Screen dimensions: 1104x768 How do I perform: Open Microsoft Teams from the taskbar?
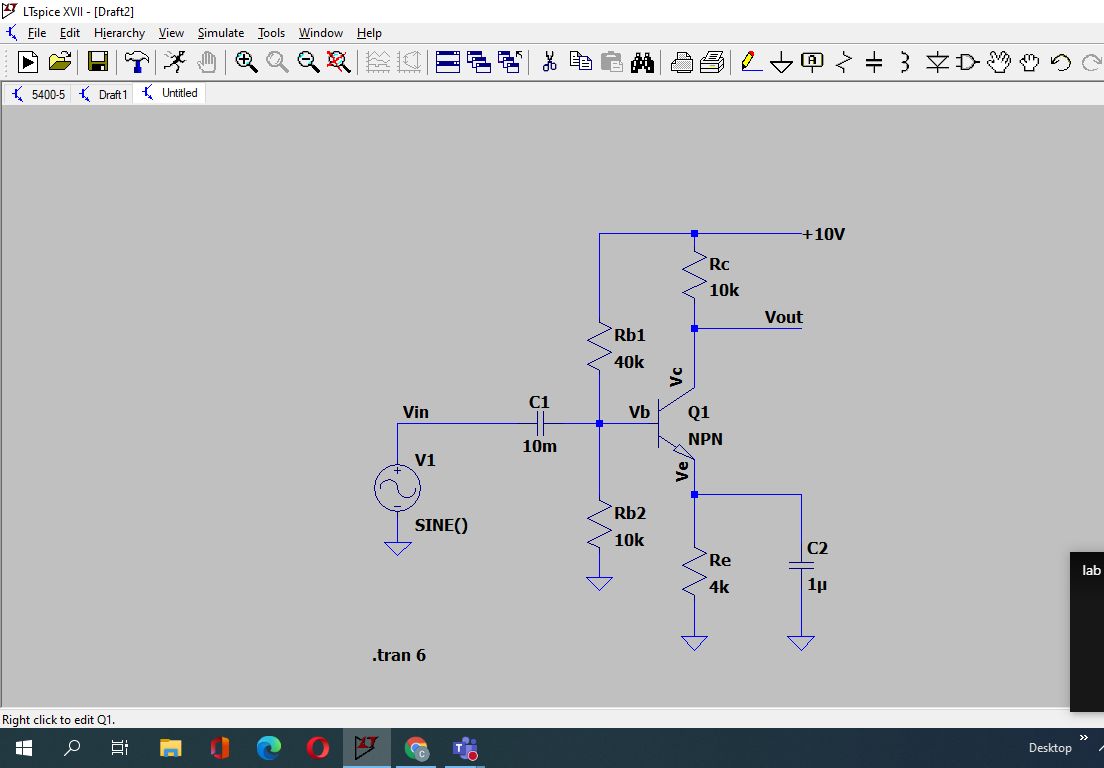tap(465, 748)
